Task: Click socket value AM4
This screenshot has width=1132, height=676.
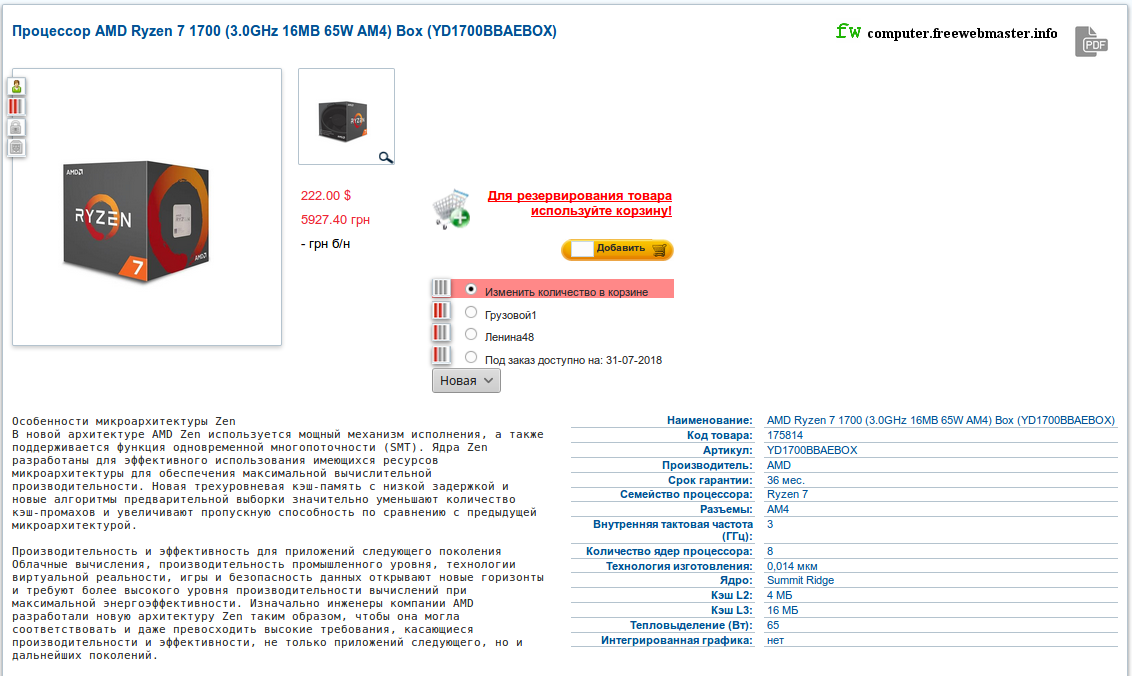Action: click(x=778, y=509)
